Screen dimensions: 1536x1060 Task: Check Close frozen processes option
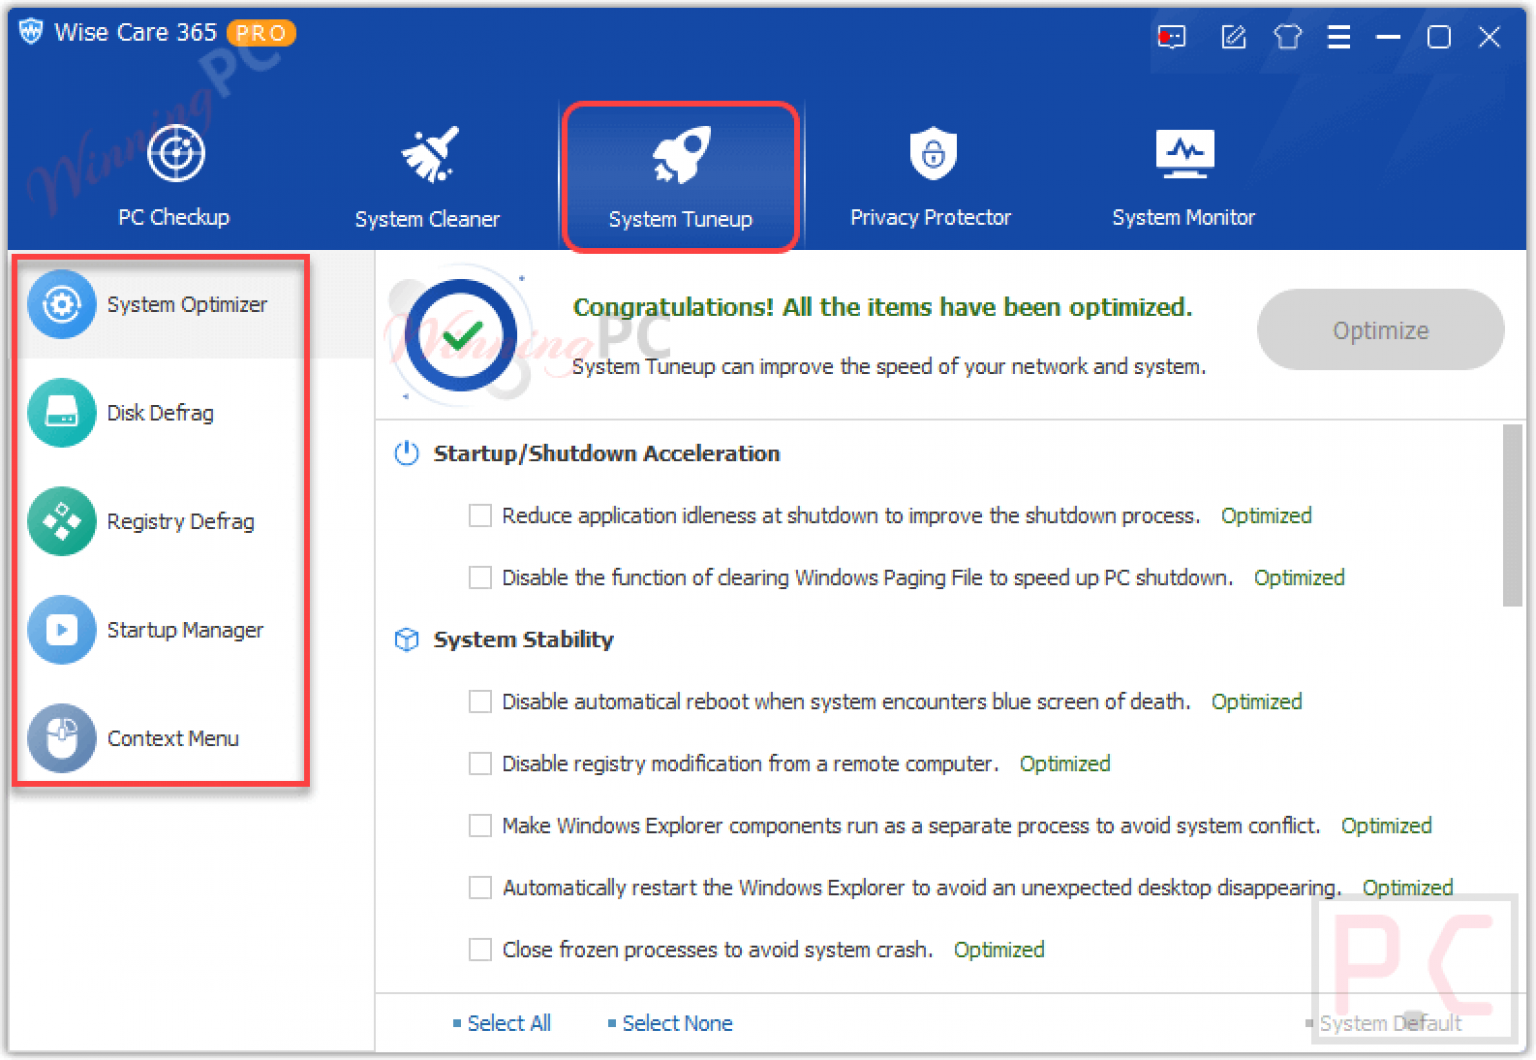coord(481,950)
